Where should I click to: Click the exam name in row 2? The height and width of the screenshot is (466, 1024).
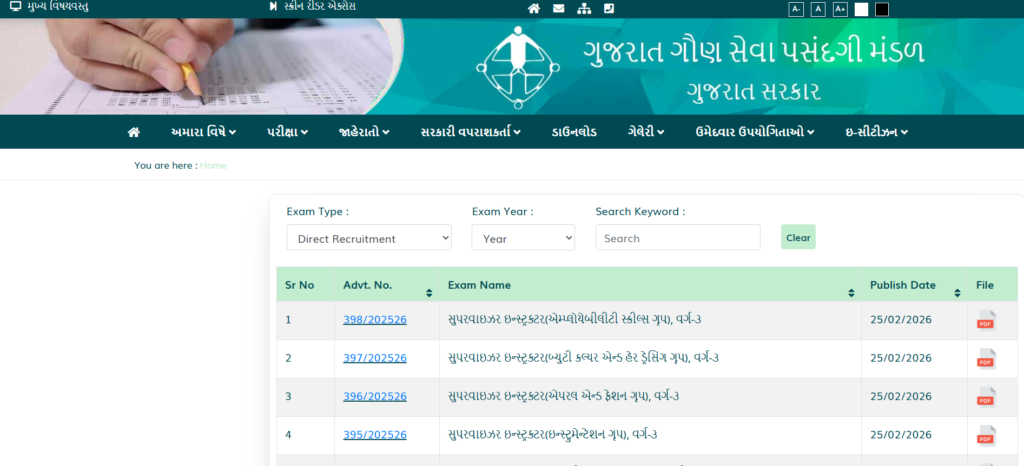583,358
